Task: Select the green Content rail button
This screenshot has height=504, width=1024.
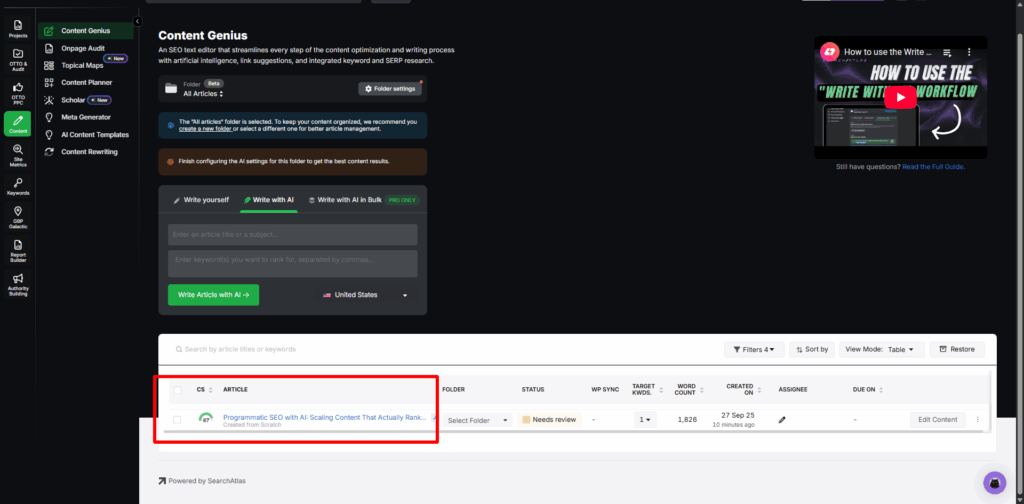Action: (18, 123)
